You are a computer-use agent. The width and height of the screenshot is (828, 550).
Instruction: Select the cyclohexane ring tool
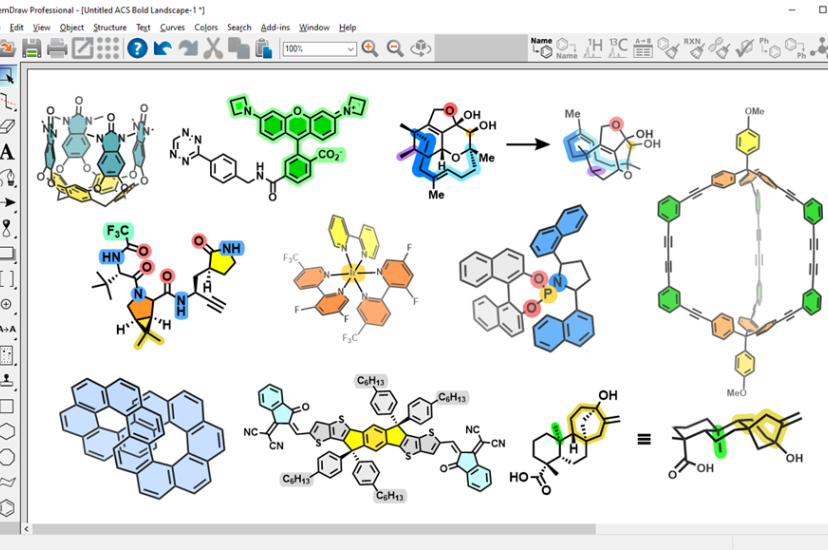pyautogui.click(x=7, y=431)
